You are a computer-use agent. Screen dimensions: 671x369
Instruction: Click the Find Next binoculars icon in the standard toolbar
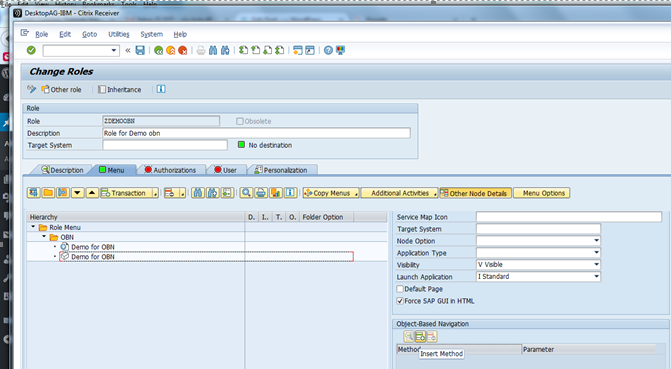point(225,51)
